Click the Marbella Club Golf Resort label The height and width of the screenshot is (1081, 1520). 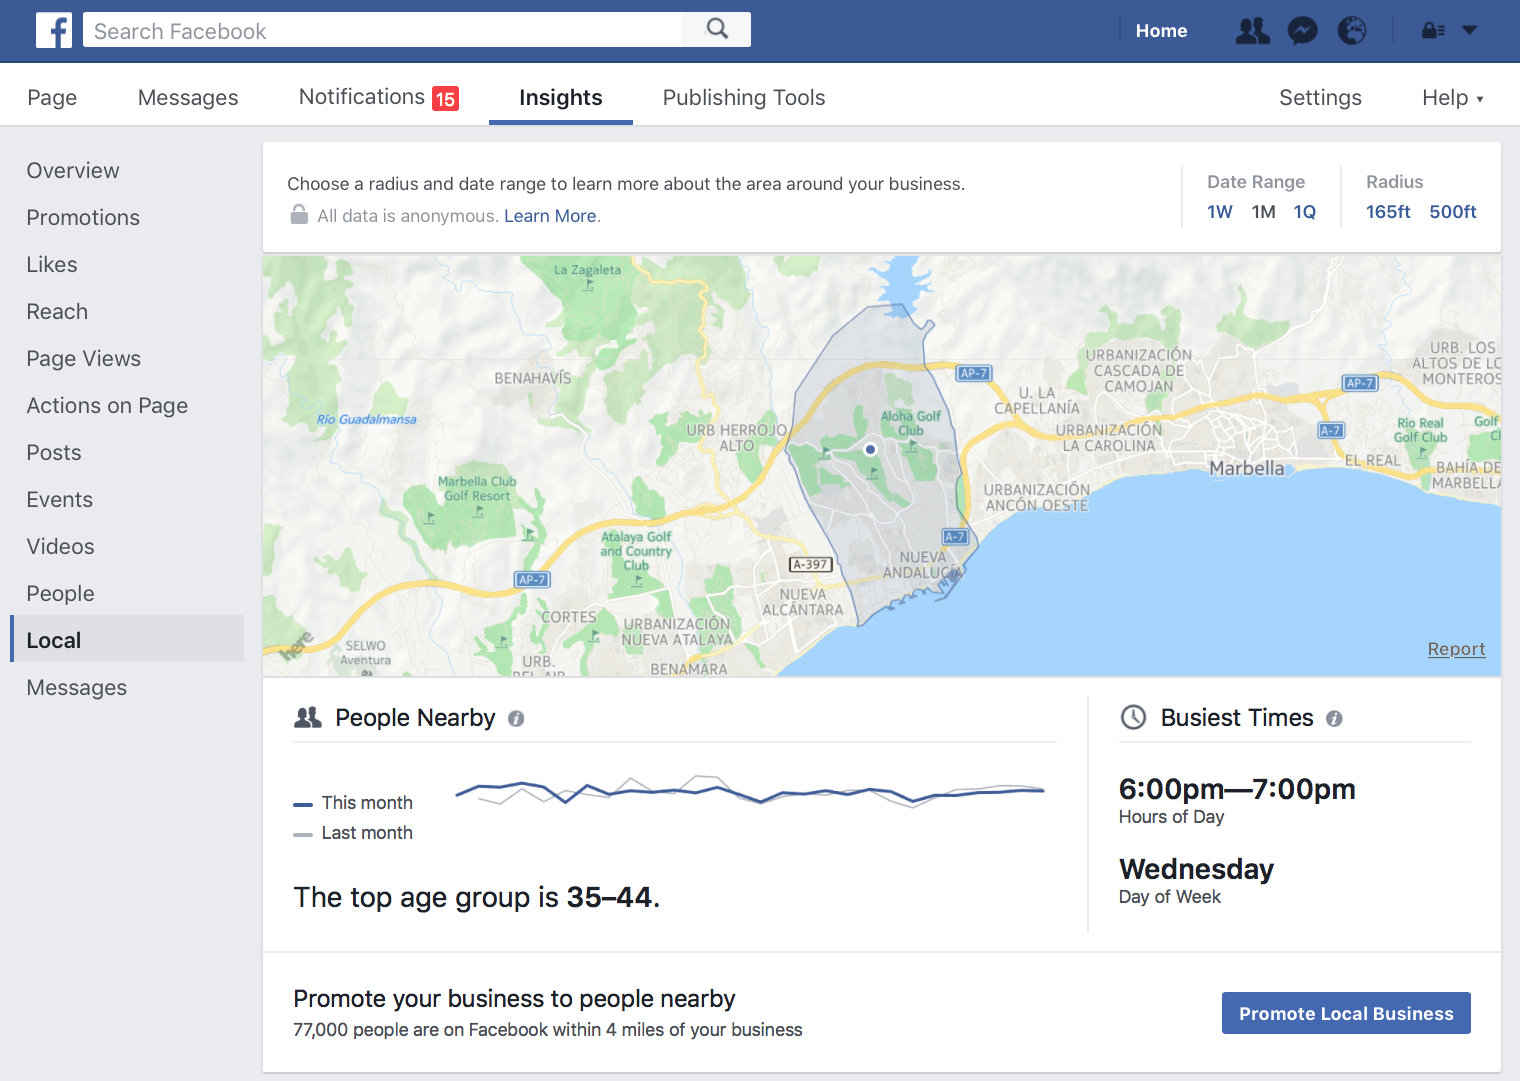[477, 488]
